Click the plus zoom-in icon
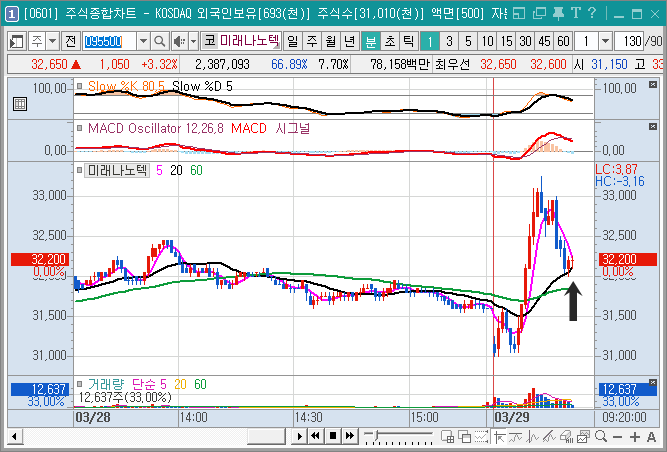The width and height of the screenshot is (667, 452). [x=635, y=437]
